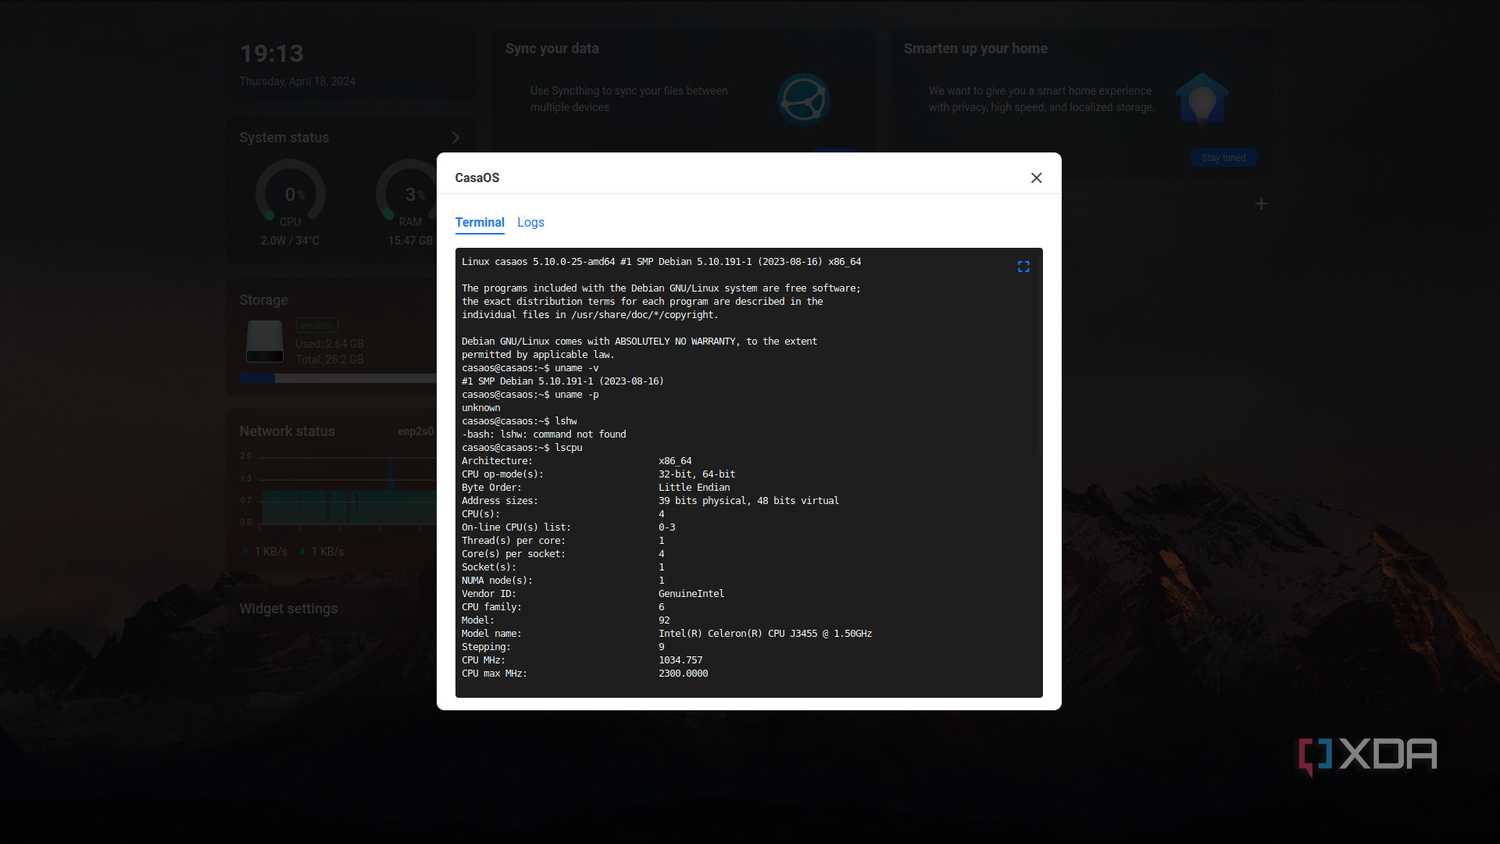Close the CasaOS terminal dialog

(1036, 178)
